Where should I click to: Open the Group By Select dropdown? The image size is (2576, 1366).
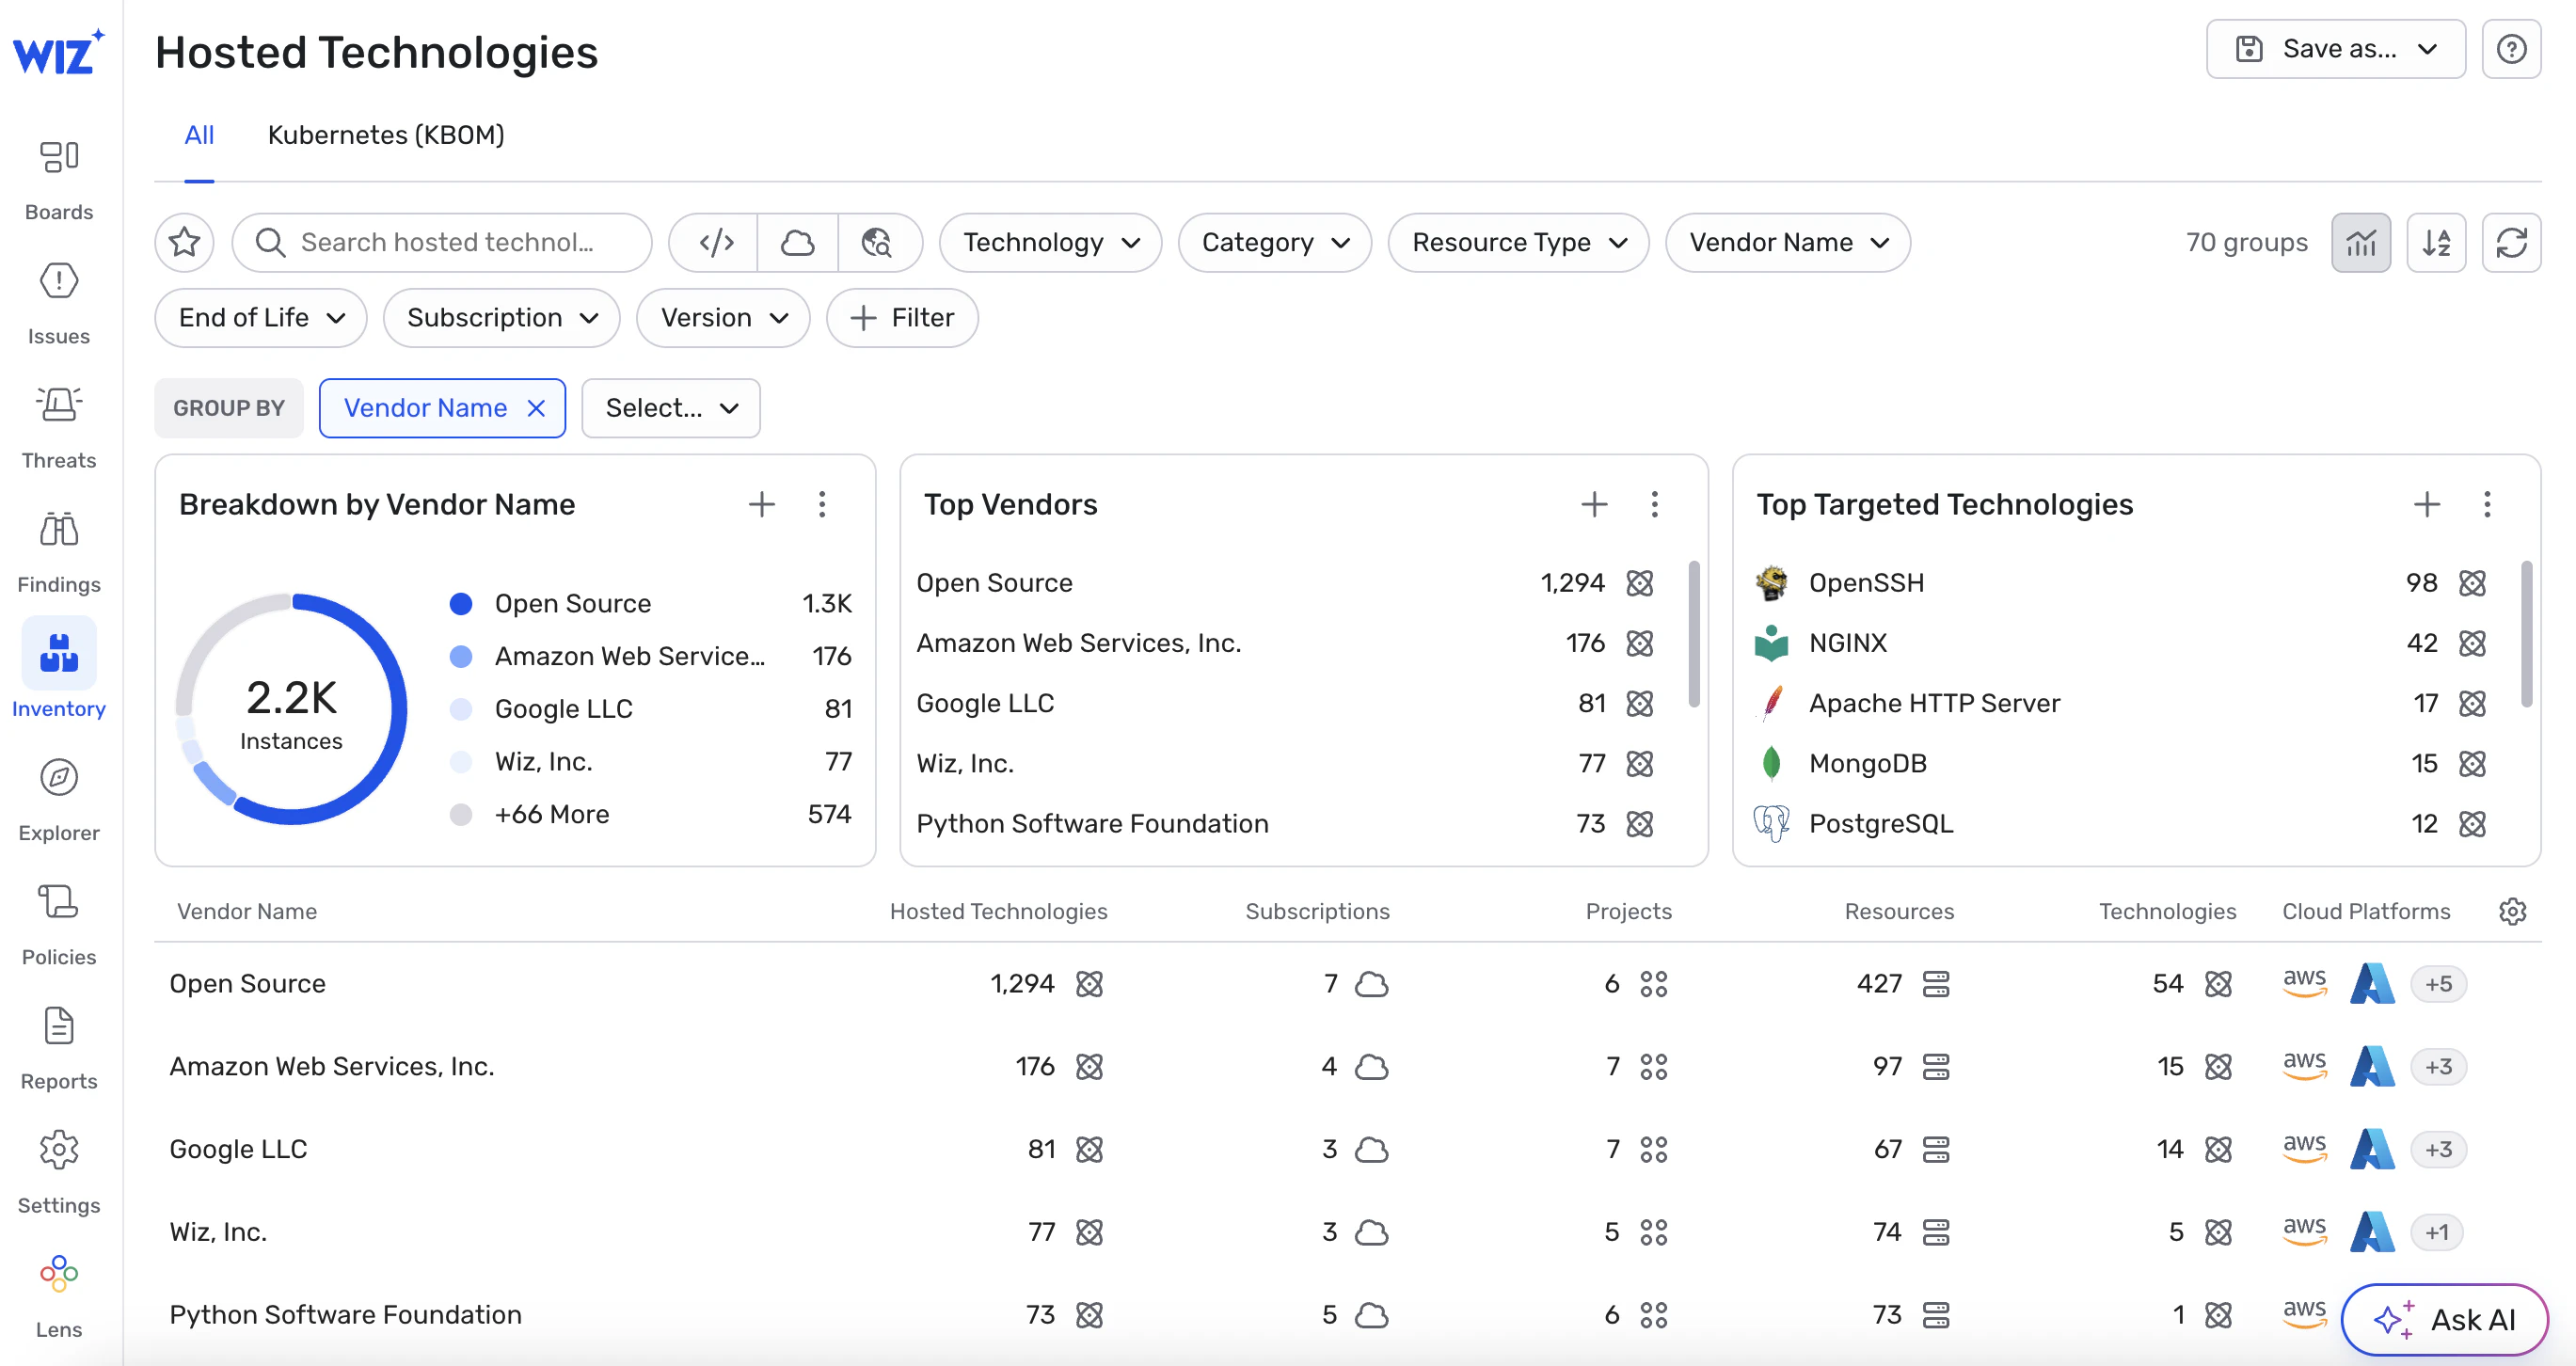click(x=670, y=408)
